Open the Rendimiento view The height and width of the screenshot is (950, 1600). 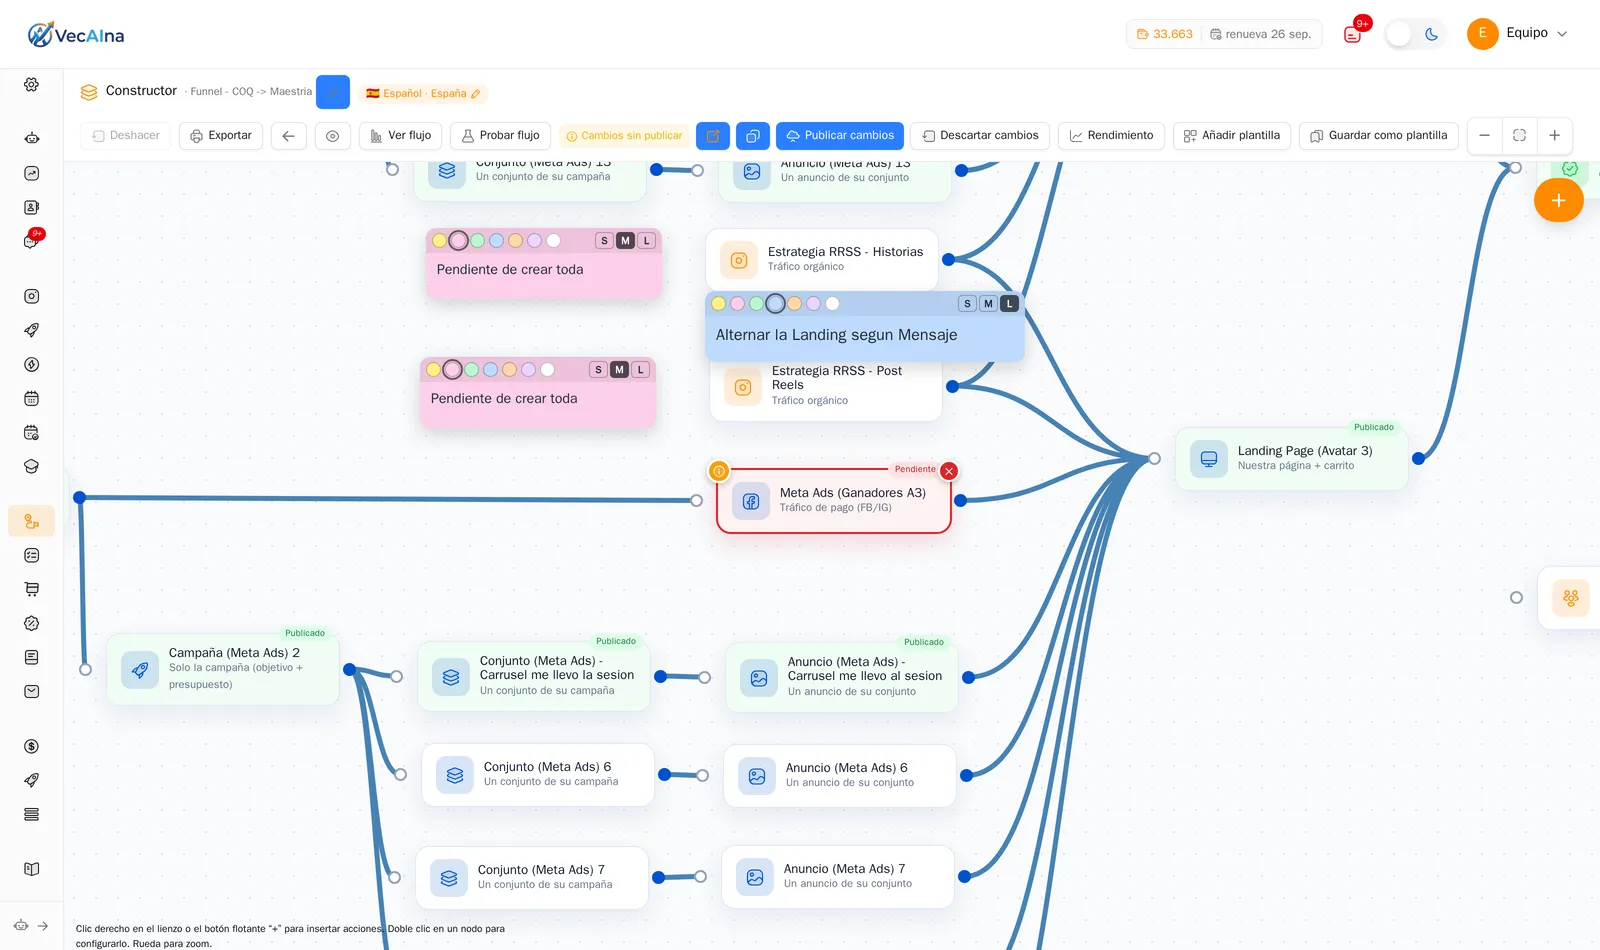[x=1111, y=136]
